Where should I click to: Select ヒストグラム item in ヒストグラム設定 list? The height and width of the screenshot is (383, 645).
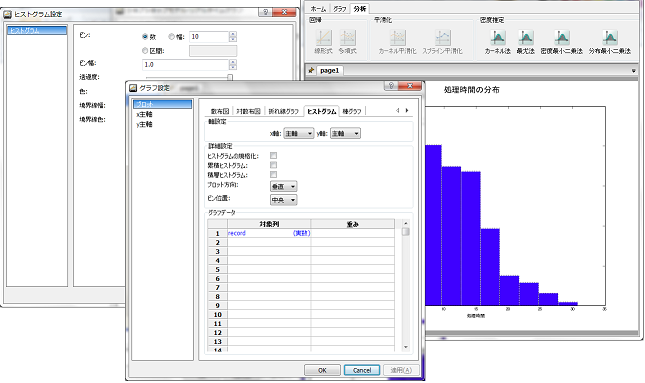tap(37, 30)
